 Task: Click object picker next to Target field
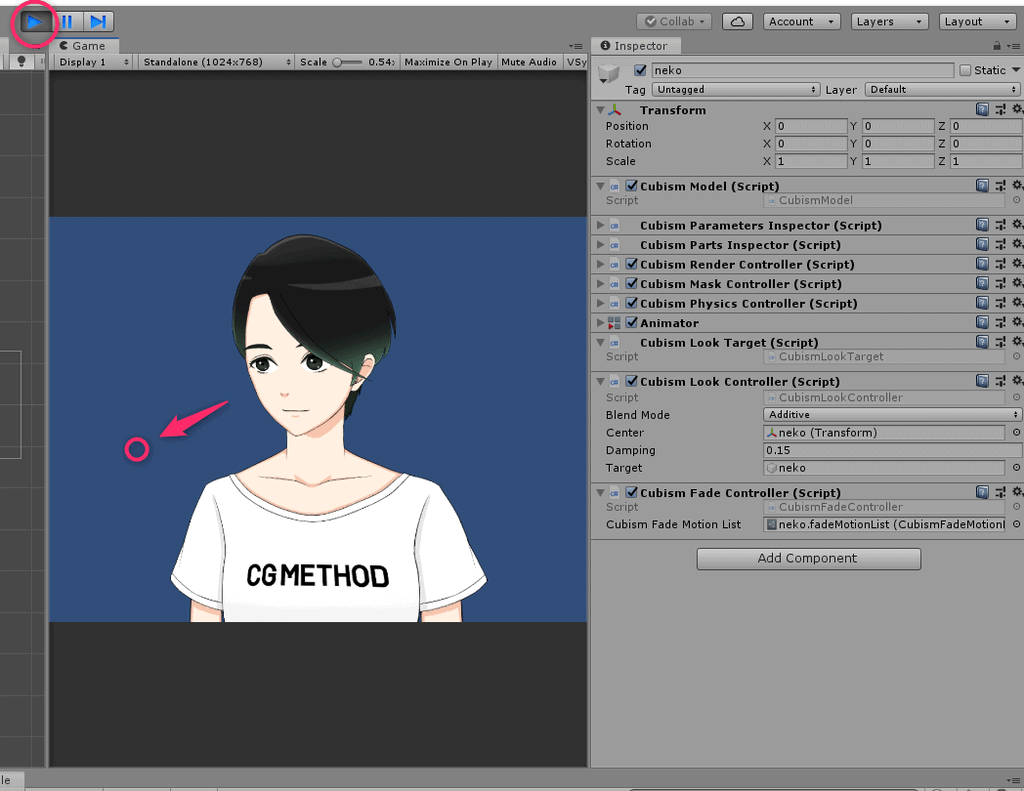(1016, 468)
